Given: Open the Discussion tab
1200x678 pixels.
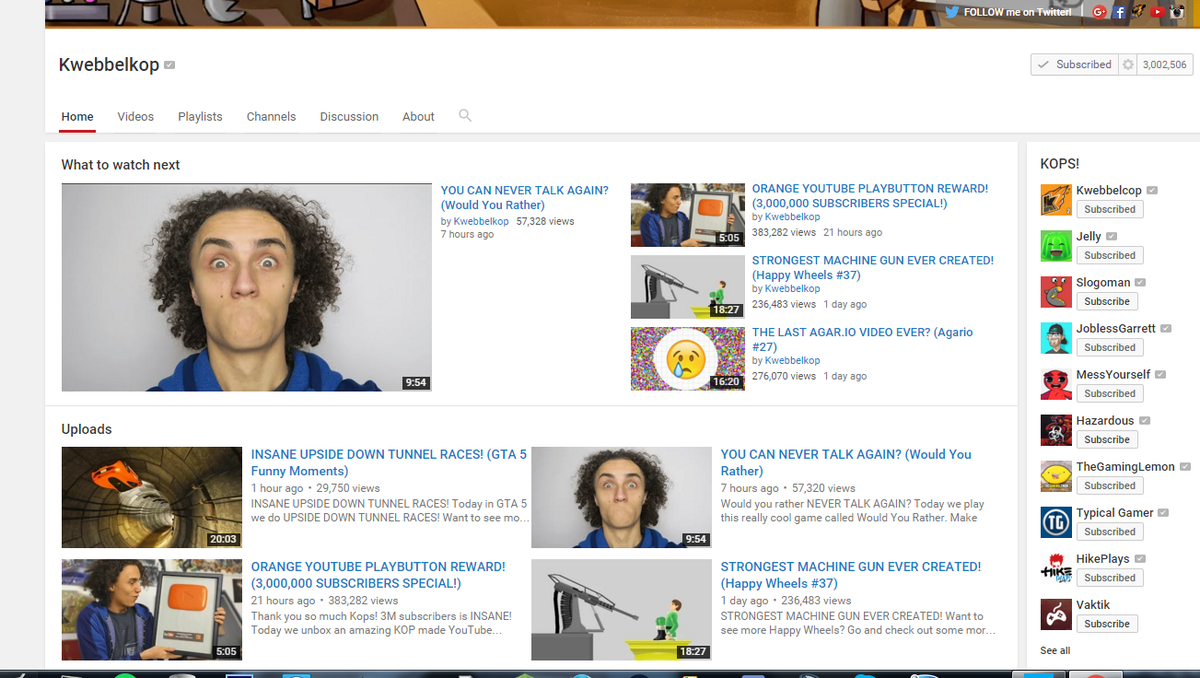Looking at the screenshot, I should coord(349,116).
